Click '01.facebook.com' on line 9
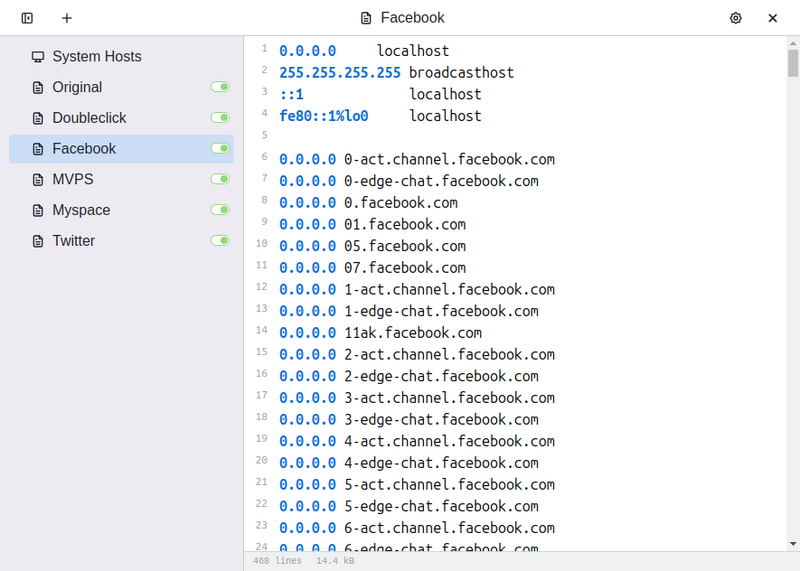This screenshot has height=571, width=800. click(x=405, y=225)
